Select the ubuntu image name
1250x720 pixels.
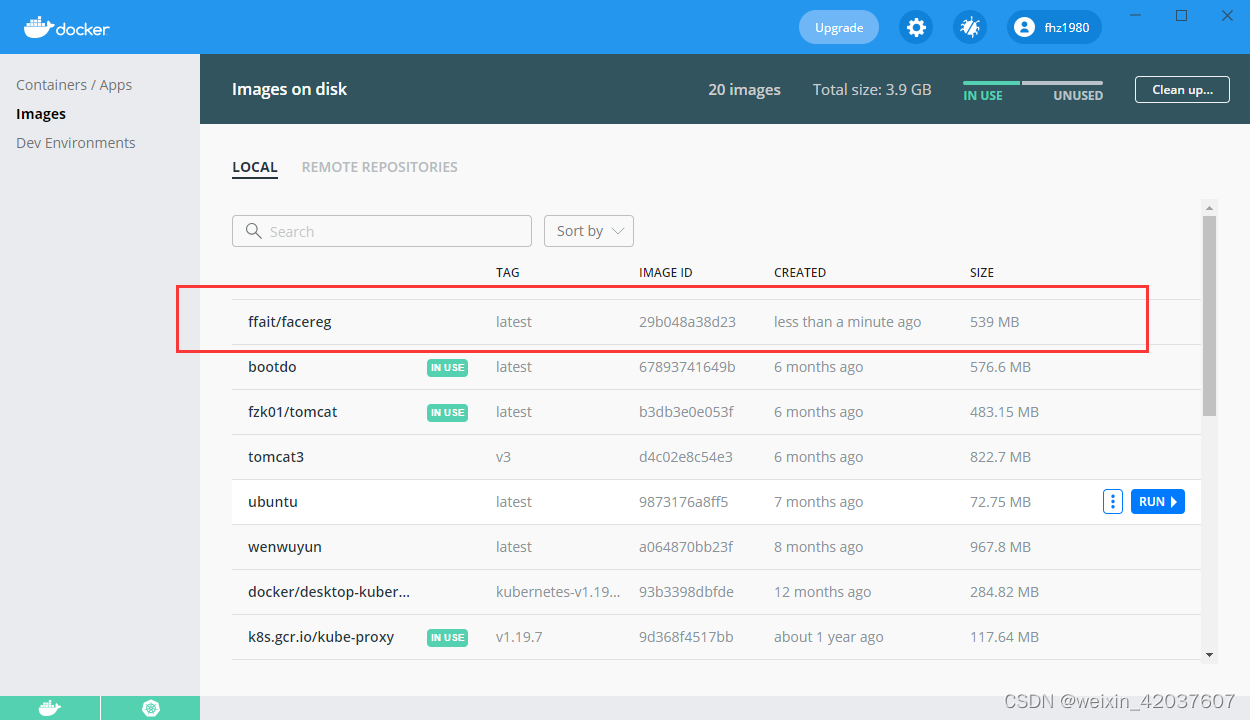pyautogui.click(x=273, y=502)
